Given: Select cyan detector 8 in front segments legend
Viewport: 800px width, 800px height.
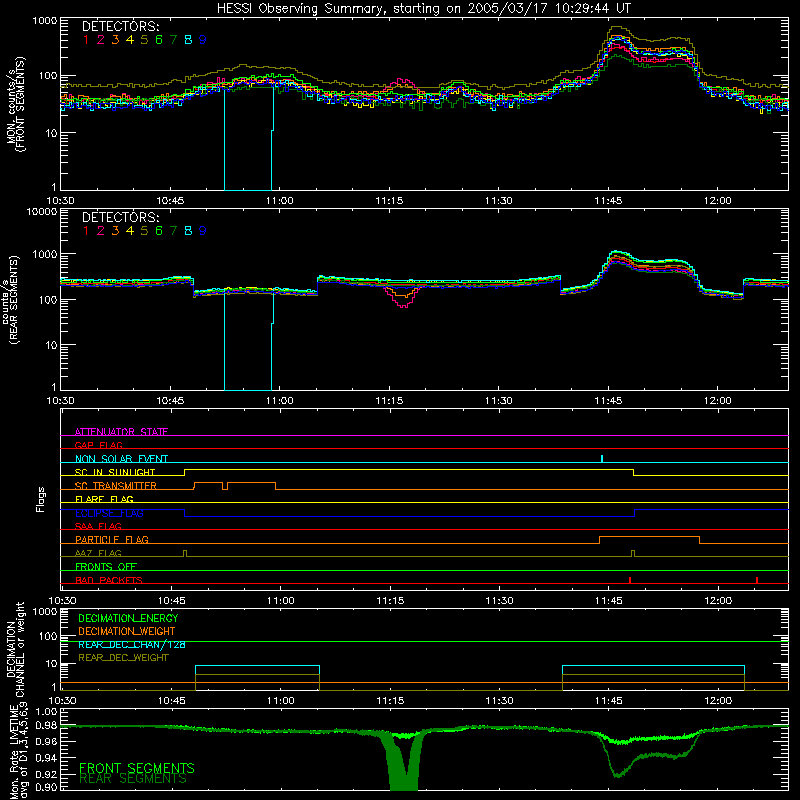Looking at the screenshot, I should [188, 40].
